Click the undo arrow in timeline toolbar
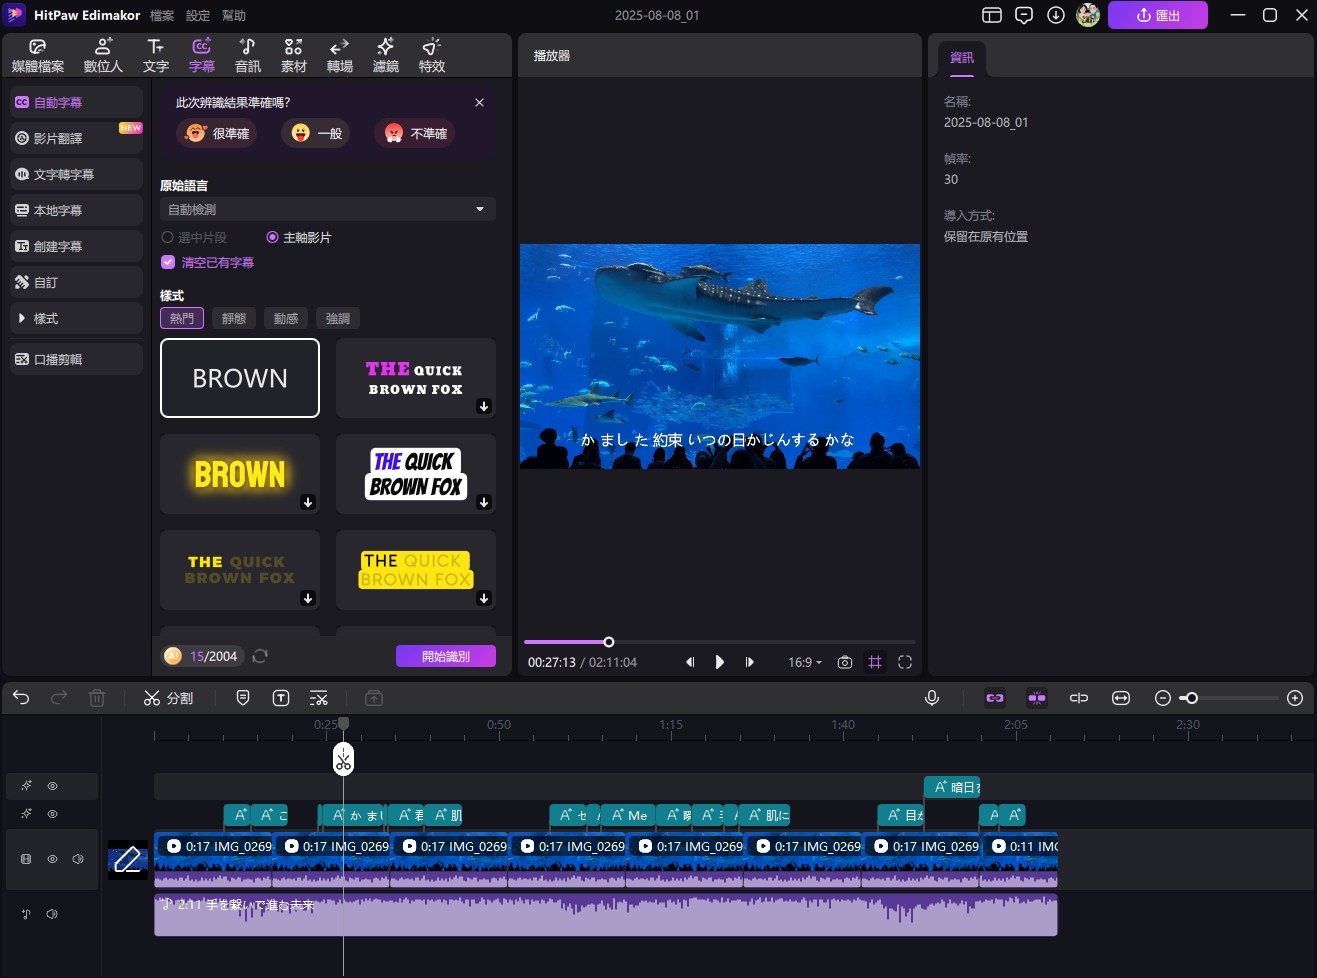This screenshot has height=978, width=1317. (x=21, y=698)
